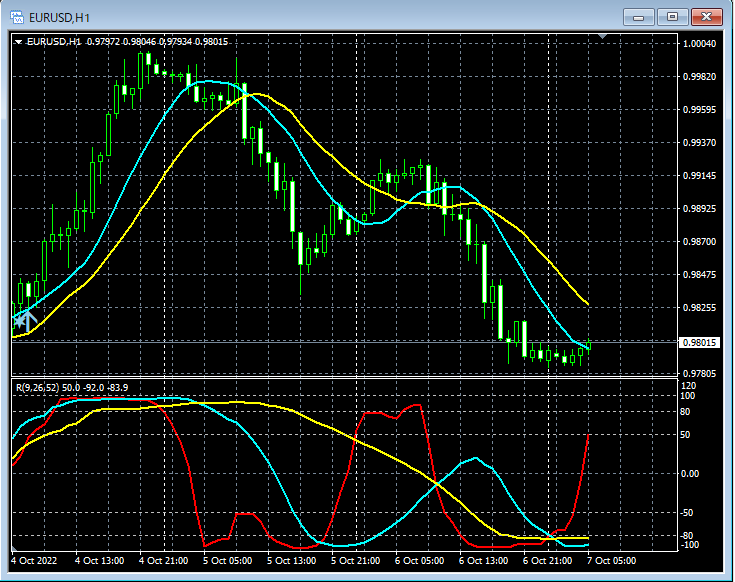
Task: Click the 0.99145 price scale label
Action: [x=699, y=176]
